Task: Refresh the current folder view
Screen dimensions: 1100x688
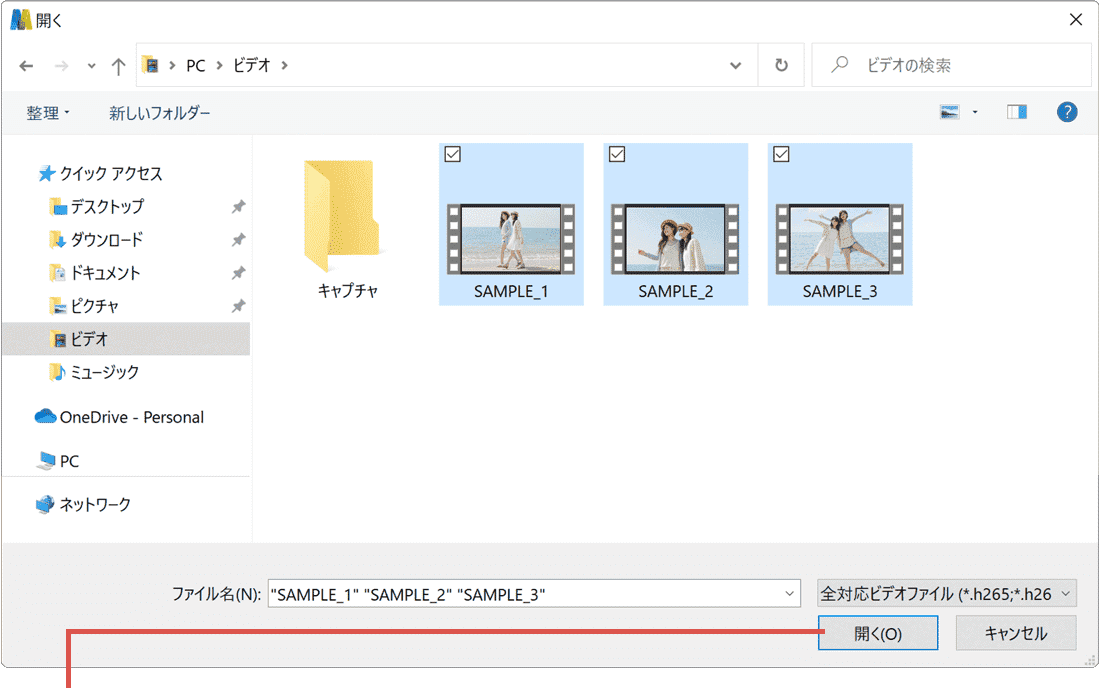Action: click(780, 64)
